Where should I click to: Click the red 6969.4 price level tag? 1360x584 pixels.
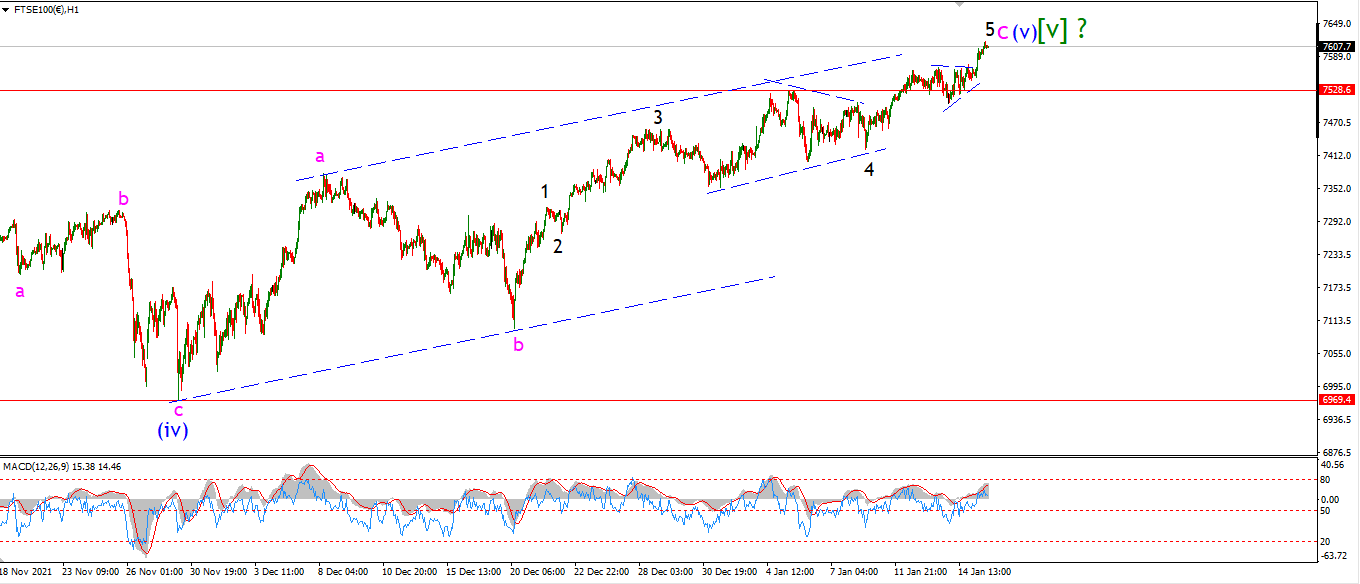(x=1338, y=399)
